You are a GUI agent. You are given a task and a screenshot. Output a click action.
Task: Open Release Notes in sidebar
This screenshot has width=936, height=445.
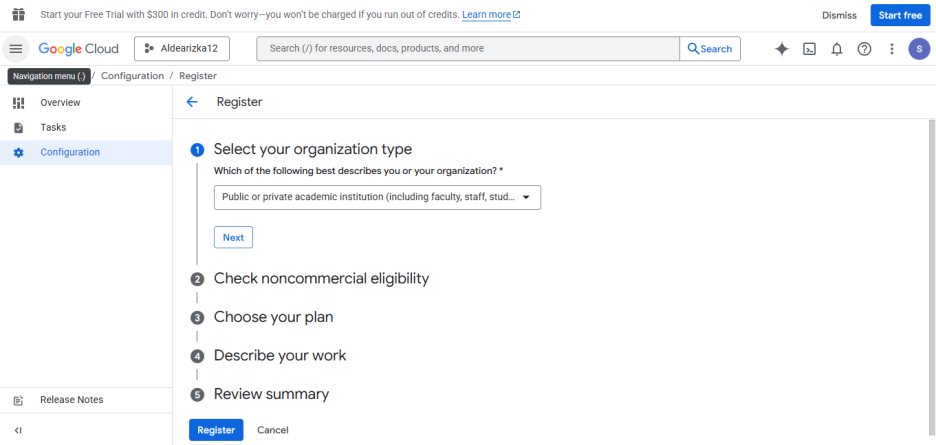tap(86, 400)
